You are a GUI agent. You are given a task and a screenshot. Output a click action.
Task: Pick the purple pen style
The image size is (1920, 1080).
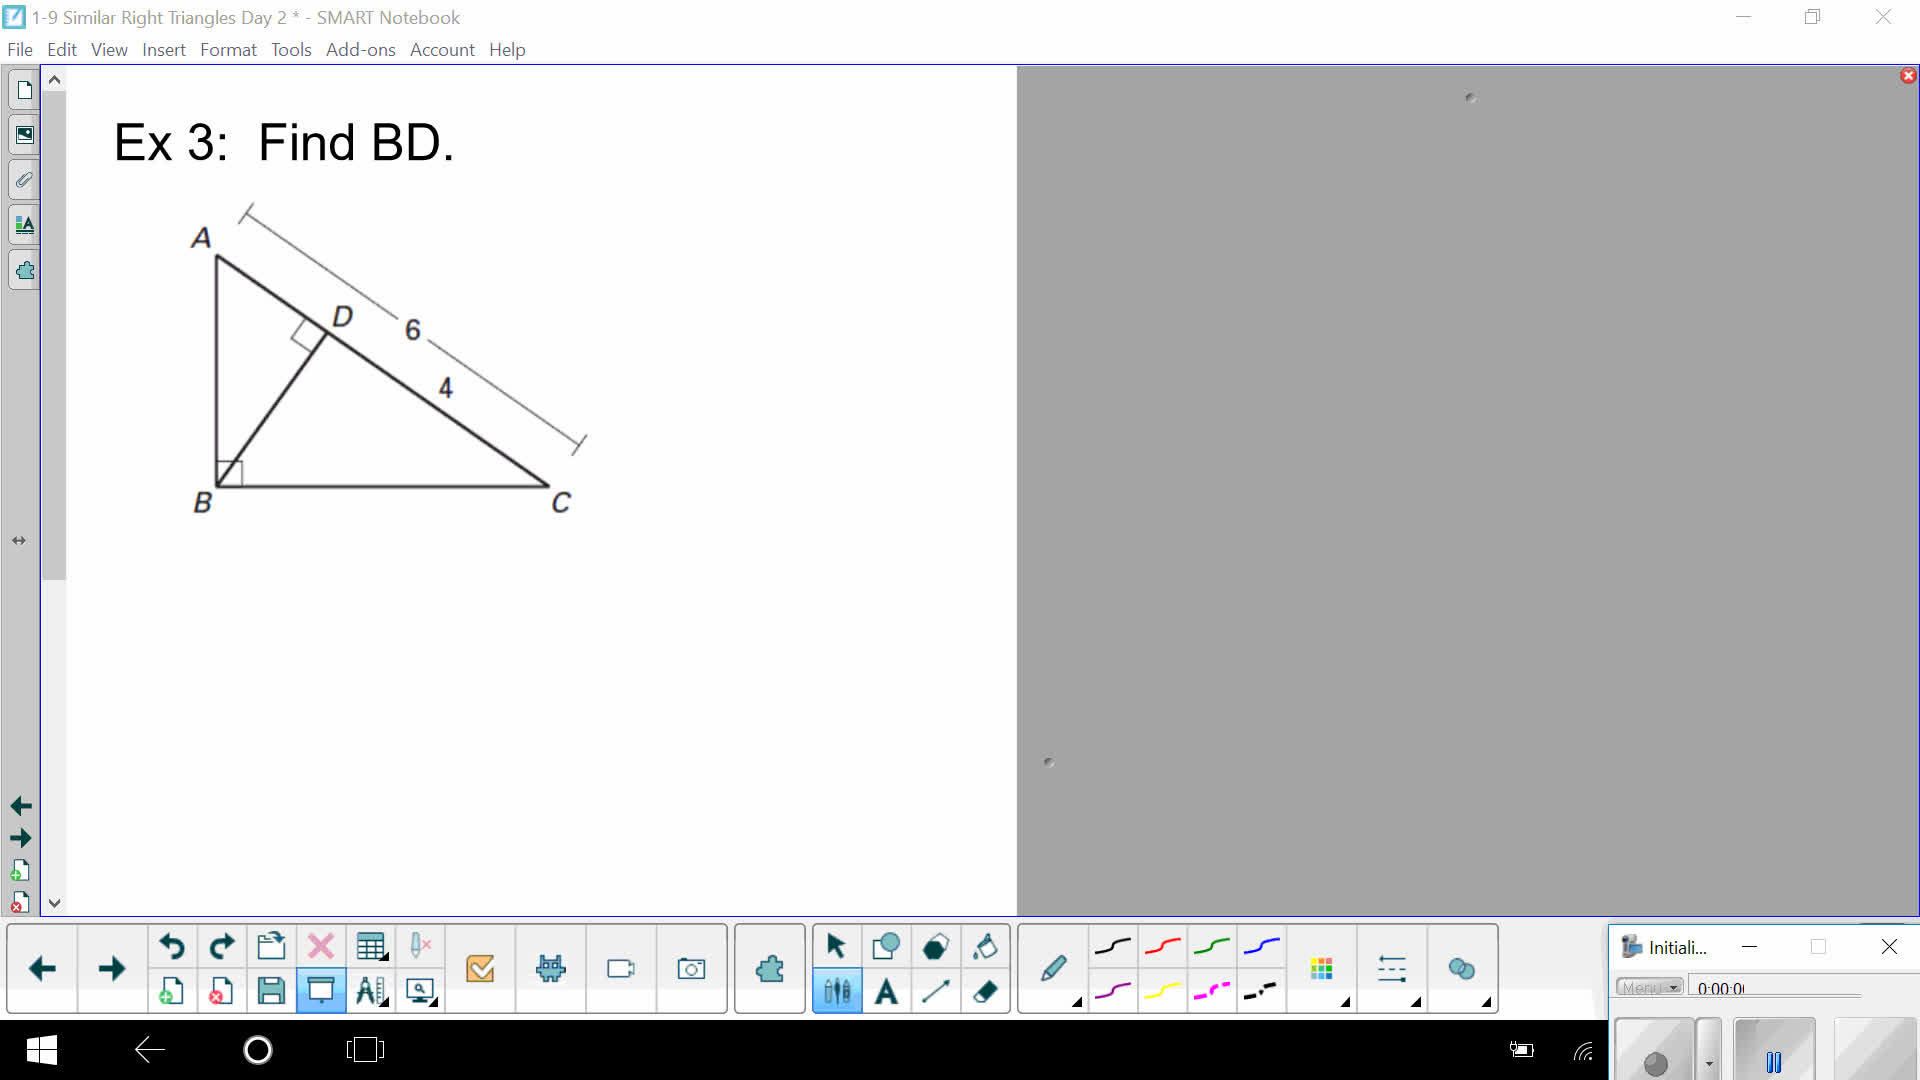(x=1112, y=991)
